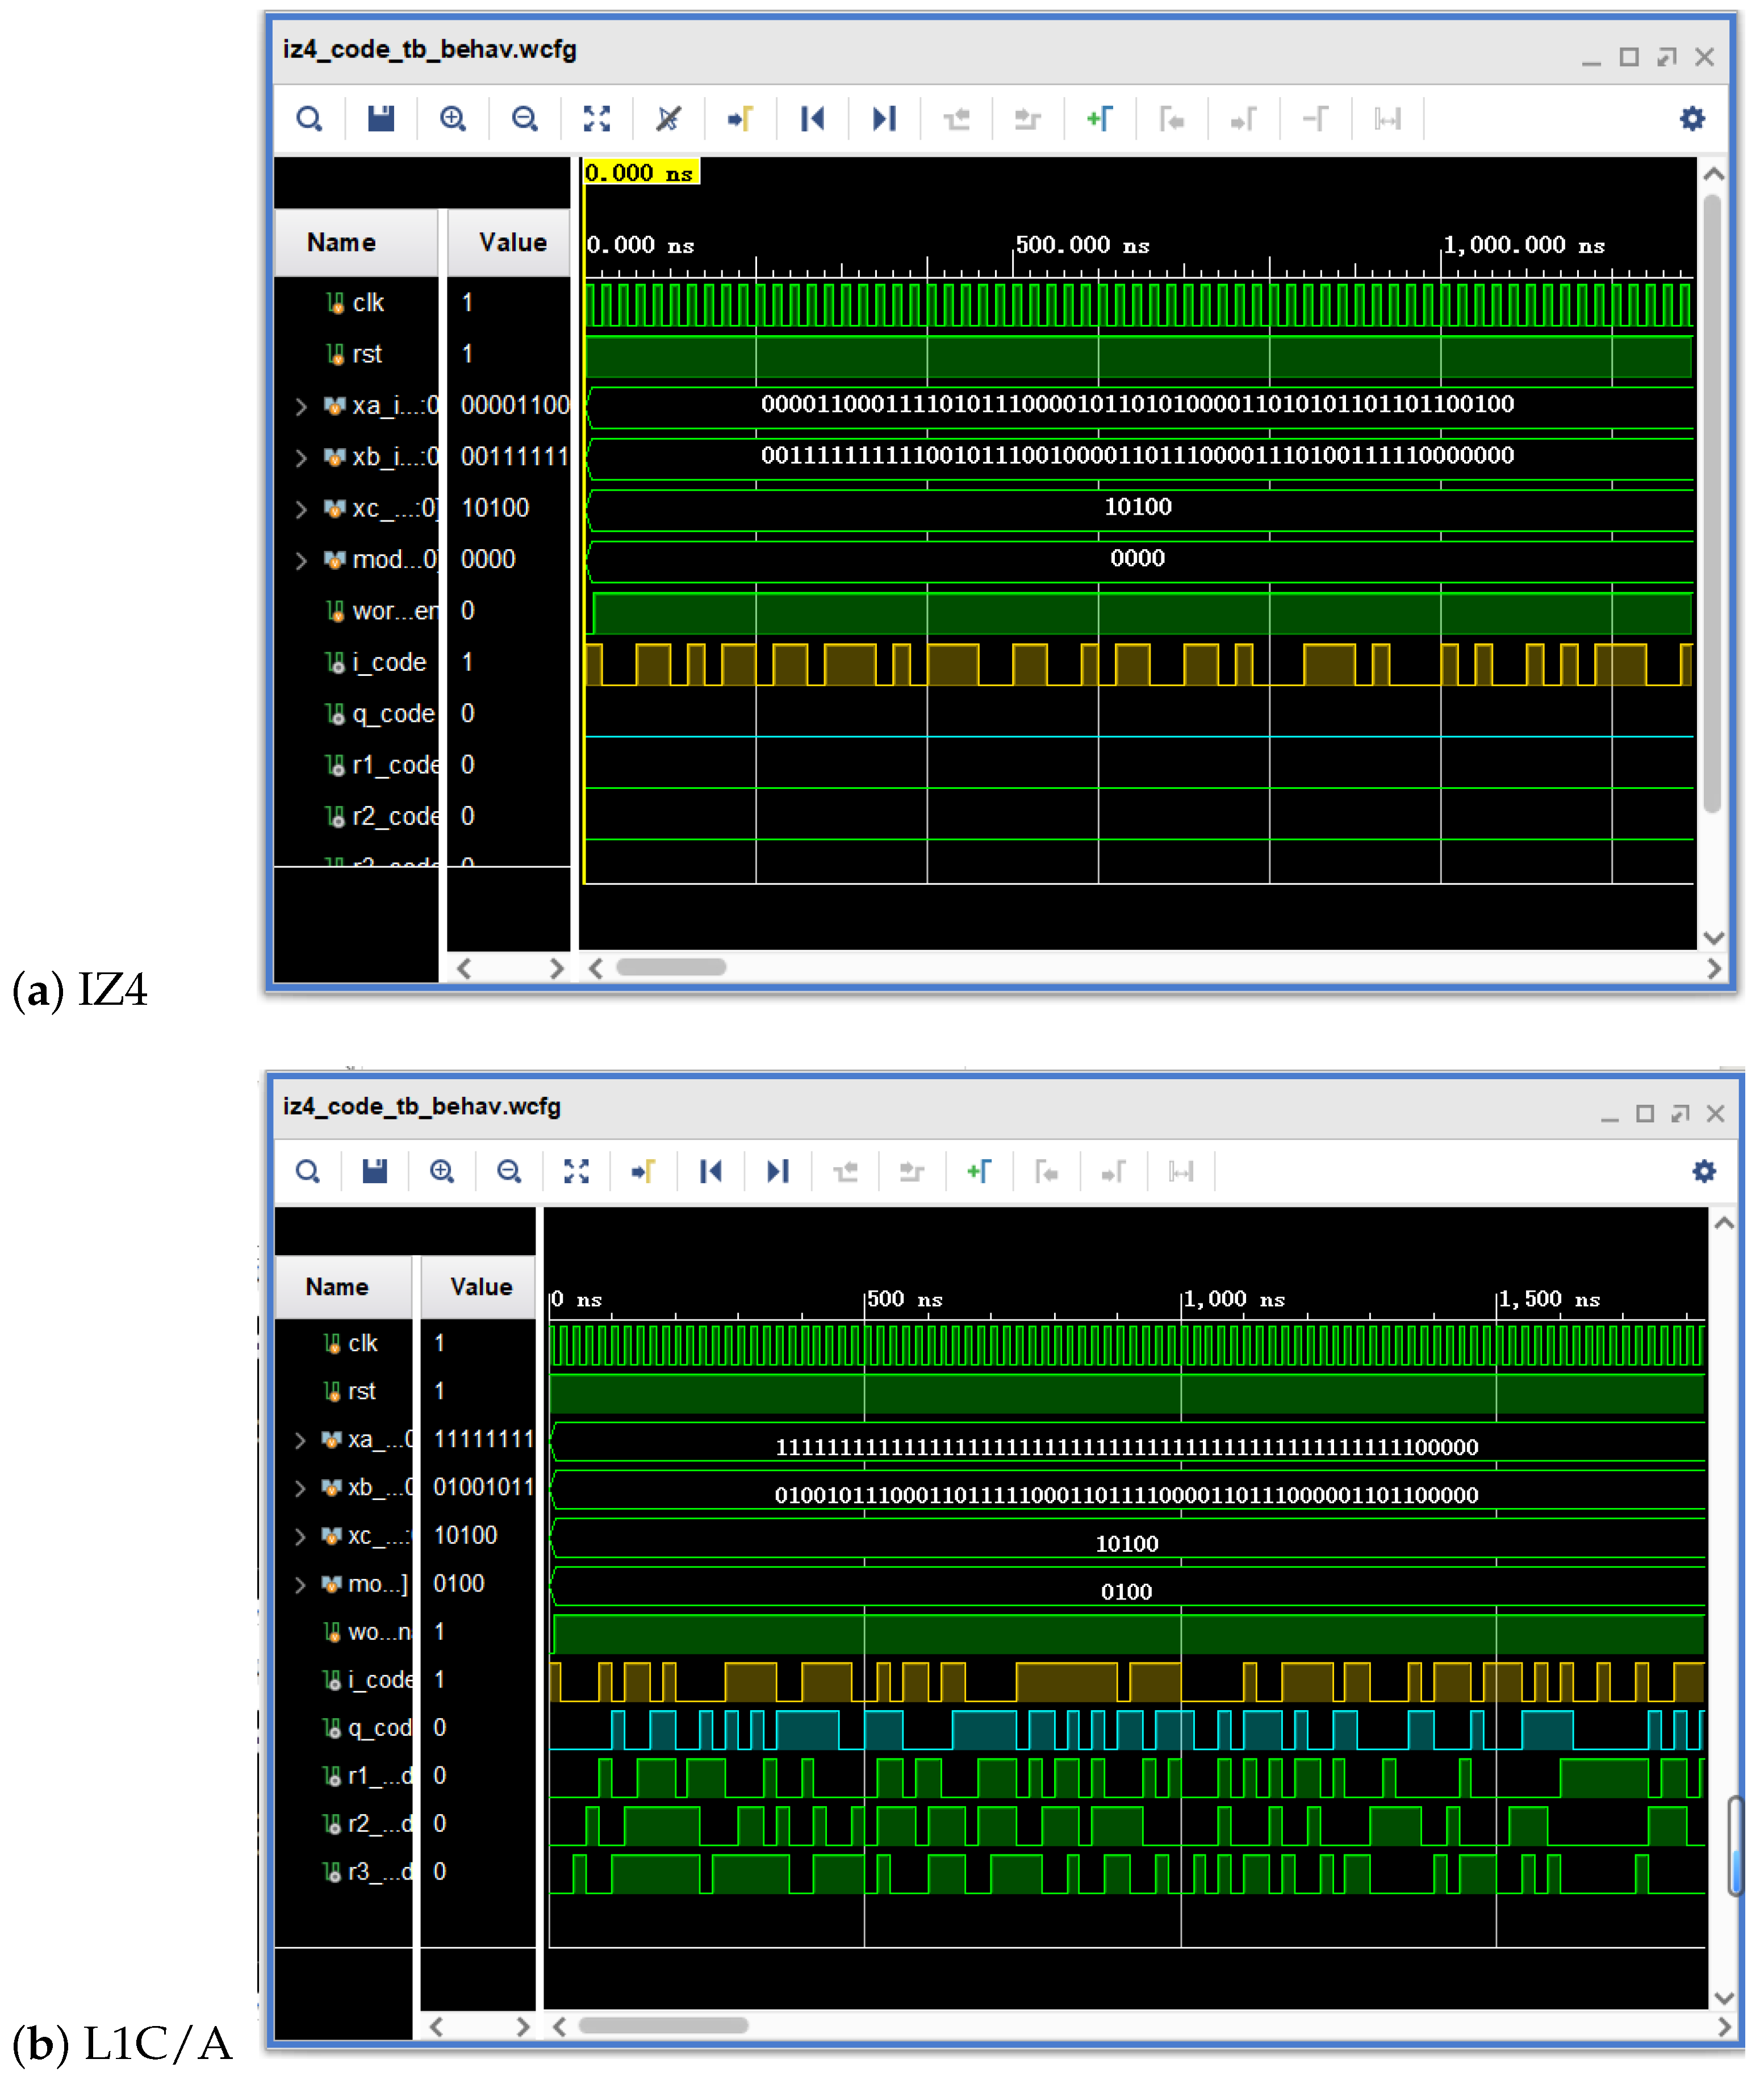Open settings gear in bottom waveform window

coord(1704,1171)
